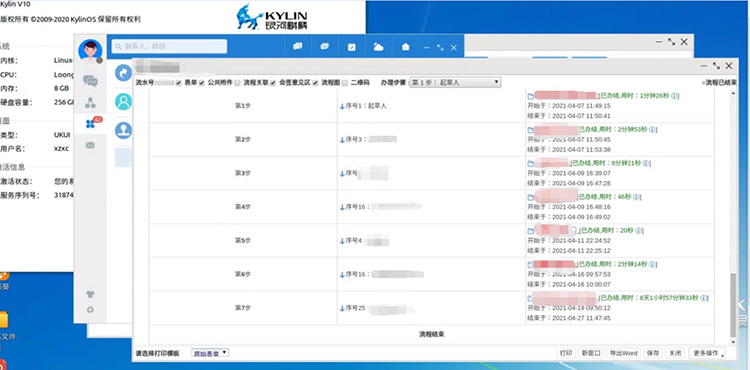750x370 pixels.
Task: Expand the 更多操作 menu
Action: [708, 353]
